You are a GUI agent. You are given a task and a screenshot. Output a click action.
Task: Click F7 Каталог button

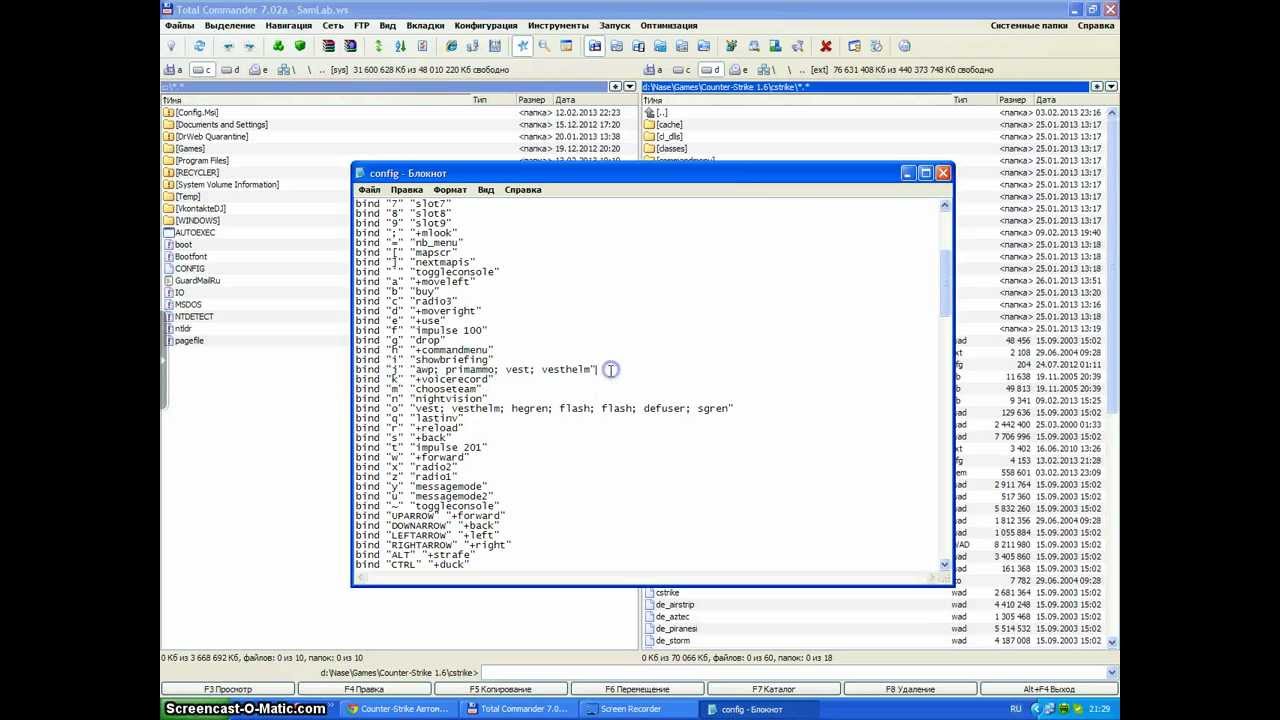point(774,689)
